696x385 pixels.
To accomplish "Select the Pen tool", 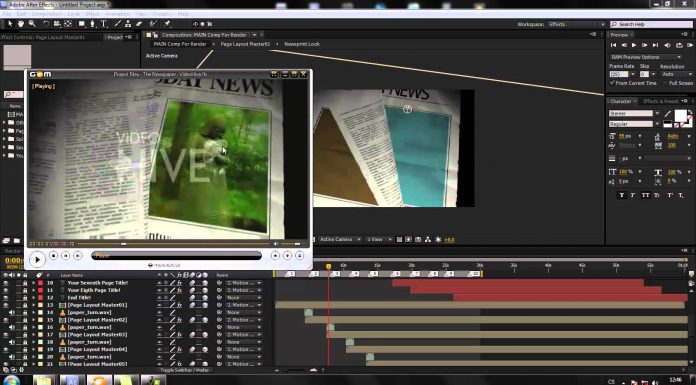I will click(x=92, y=24).
